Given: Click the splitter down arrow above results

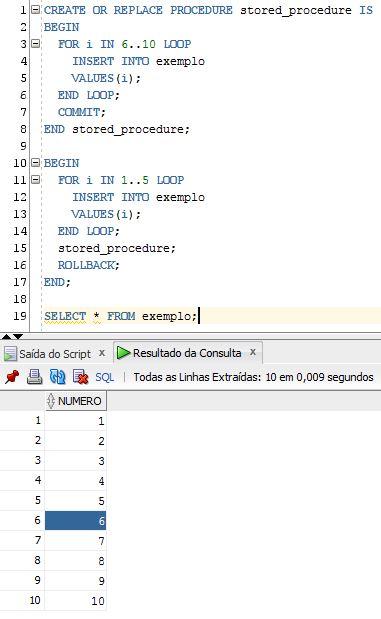Looking at the screenshot, I should (x=18, y=336).
